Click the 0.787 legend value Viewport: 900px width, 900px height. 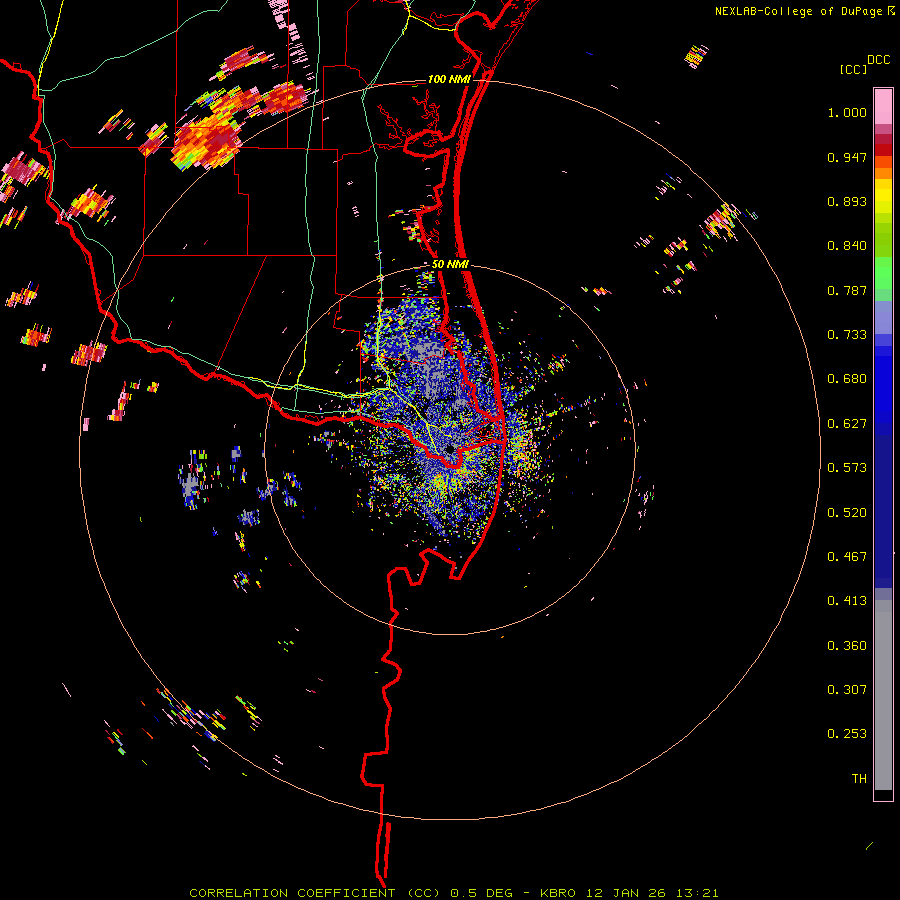coord(847,290)
